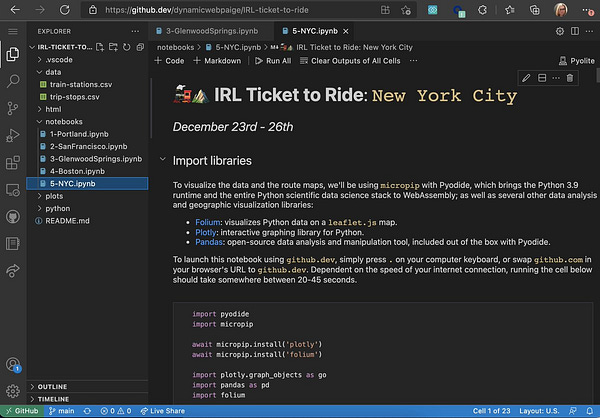Follow the Plotly link

point(206,232)
